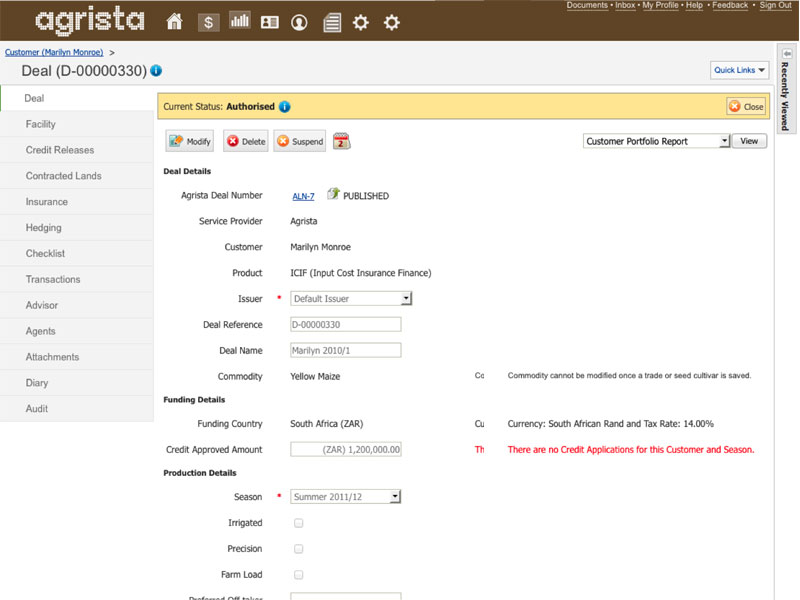Go to the Home icon in header
Image resolution: width=800 pixels, height=600 pixels.
(174, 22)
